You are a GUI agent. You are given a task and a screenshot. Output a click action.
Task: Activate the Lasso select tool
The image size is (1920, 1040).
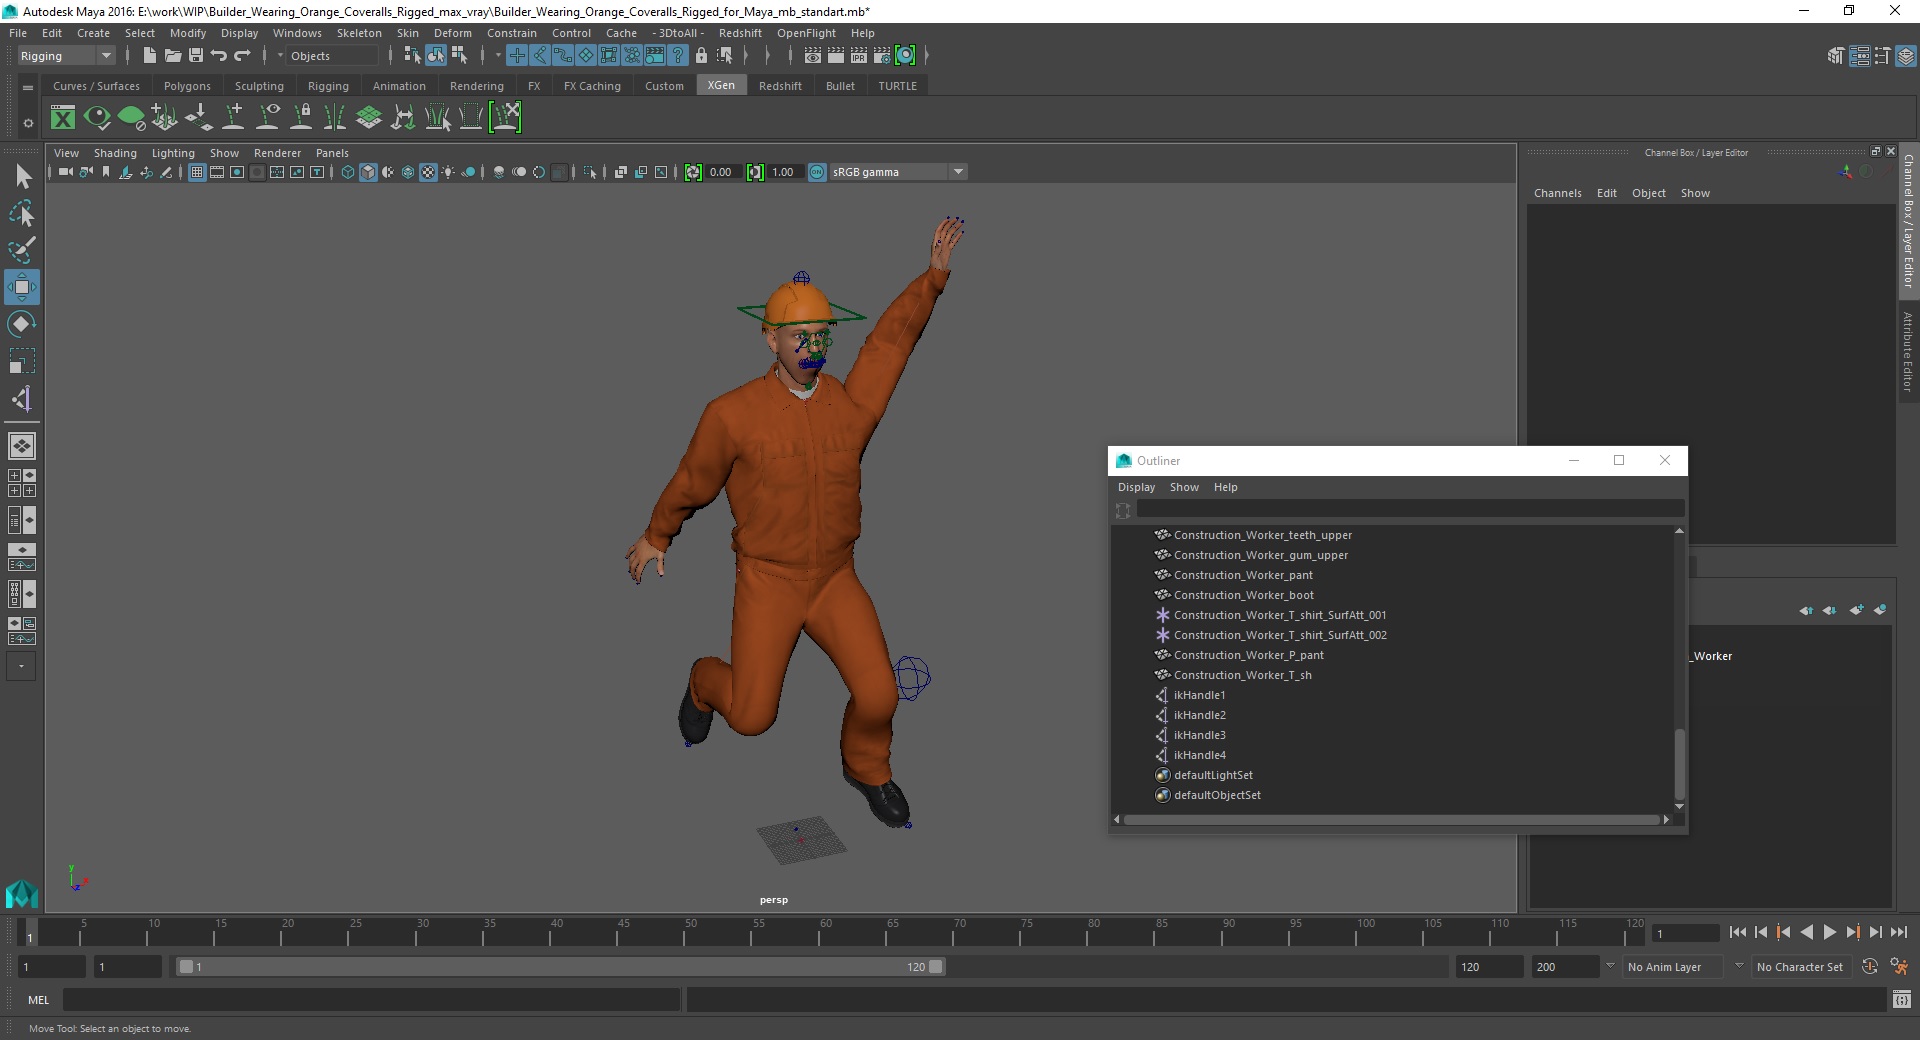pyautogui.click(x=22, y=214)
